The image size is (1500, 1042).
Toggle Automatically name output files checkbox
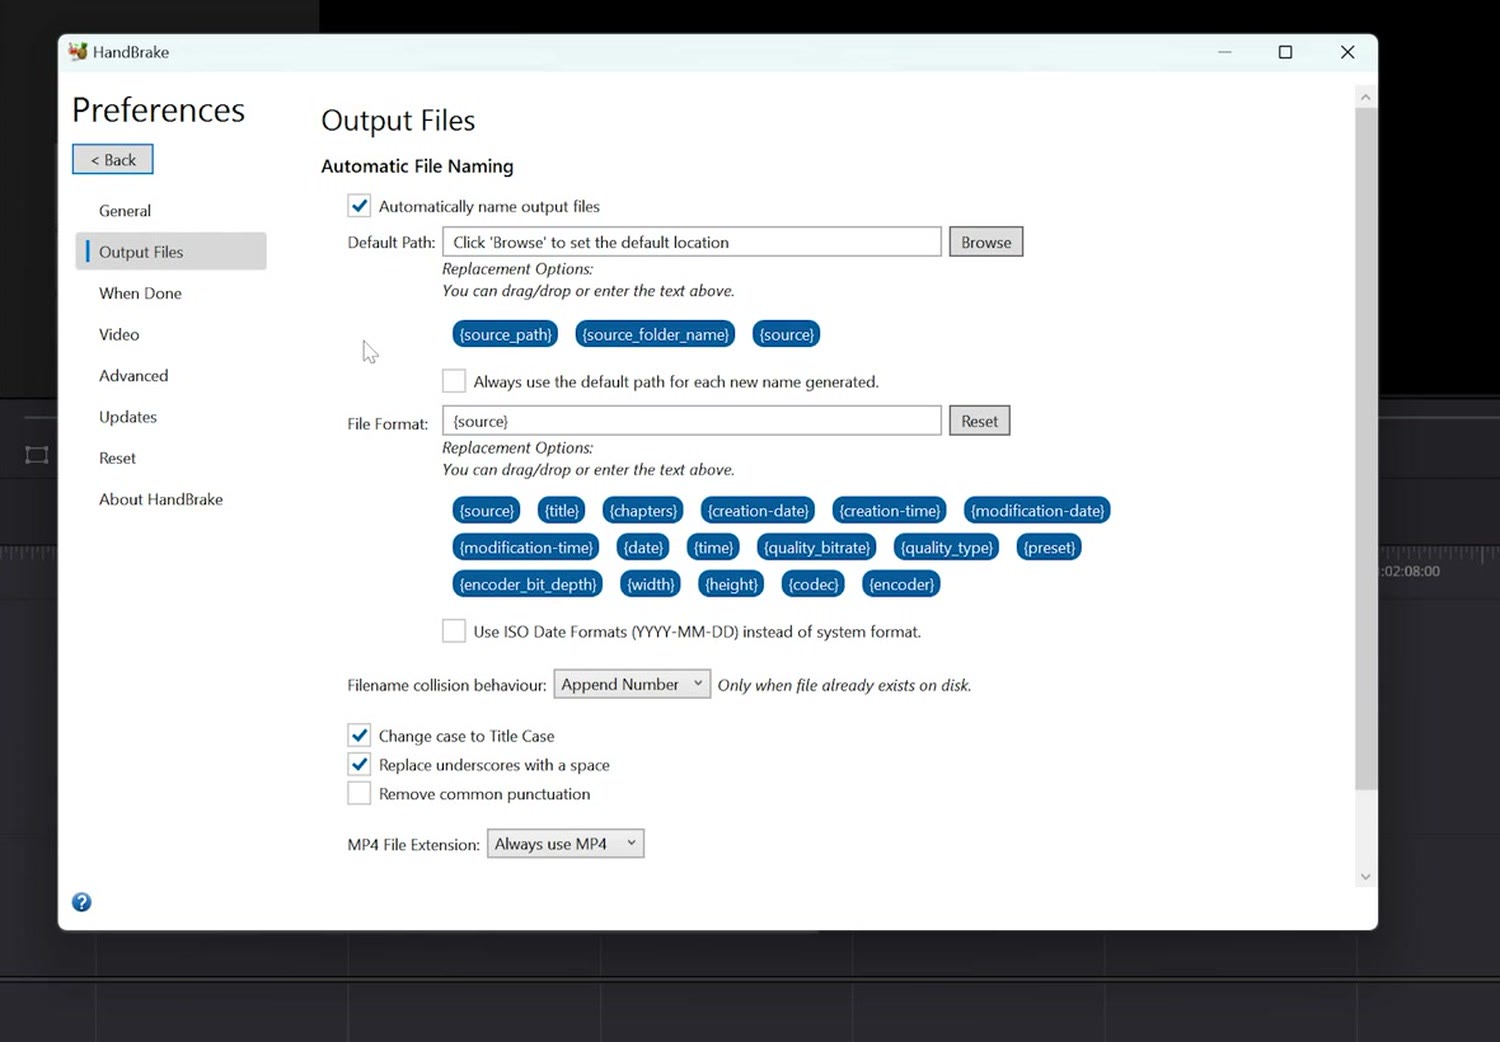359,206
